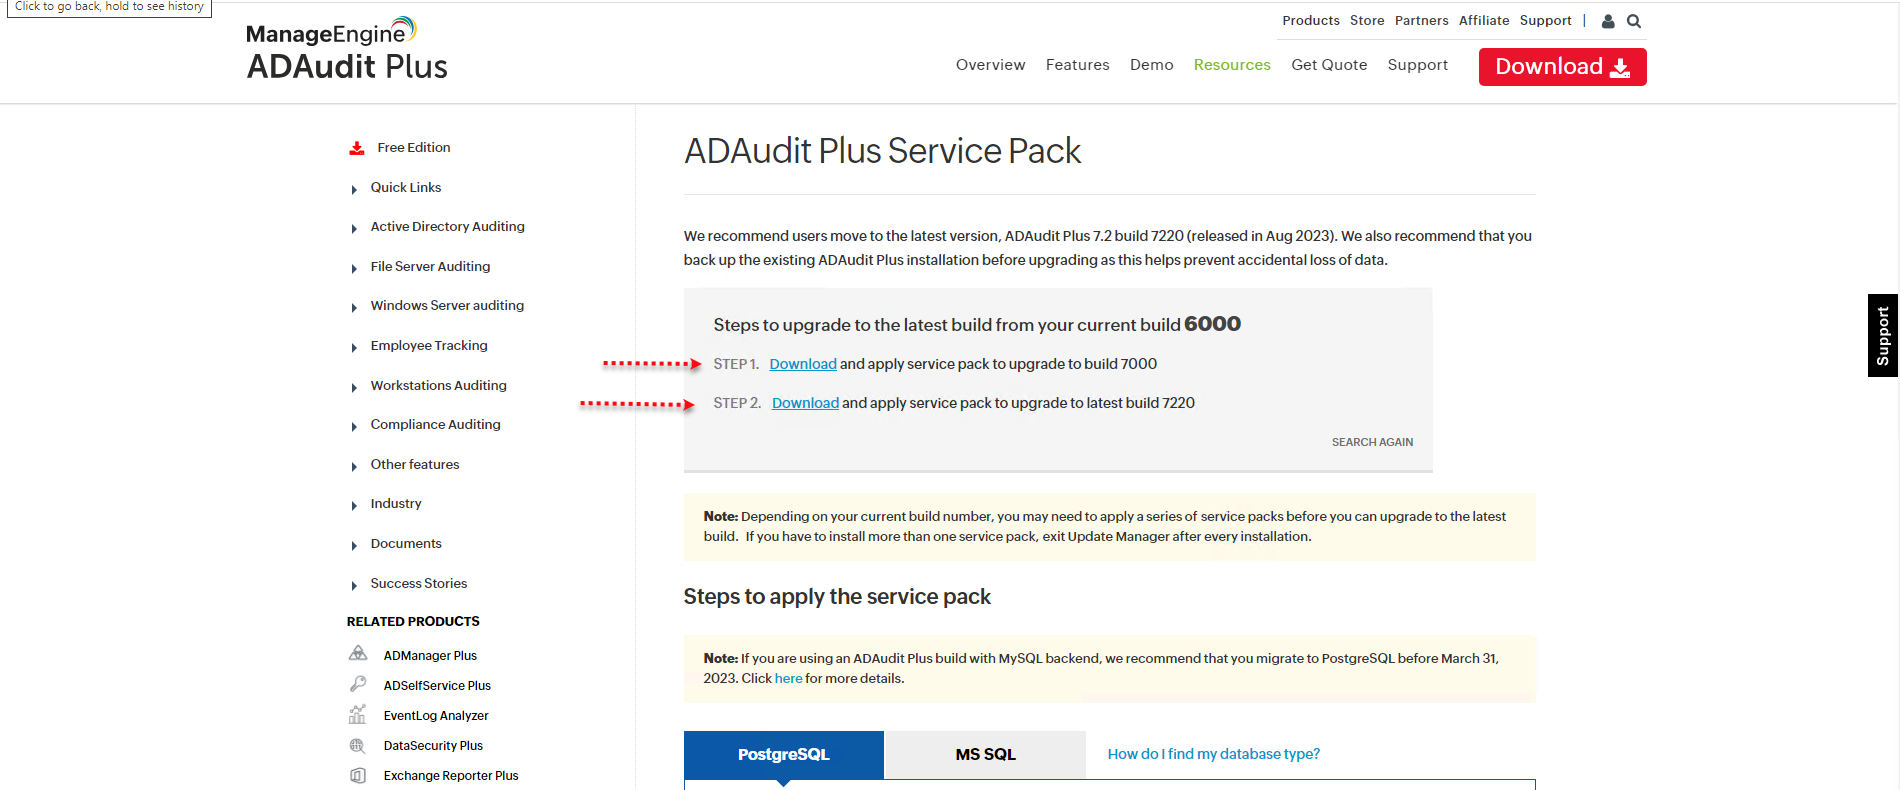Screen dimensions: 1900x790
Task: Open search via the magnifier icon
Action: coord(1634,21)
